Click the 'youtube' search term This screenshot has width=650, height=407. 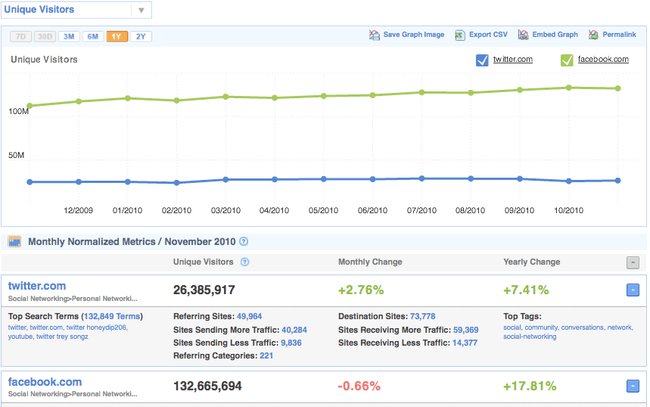click(x=20, y=337)
